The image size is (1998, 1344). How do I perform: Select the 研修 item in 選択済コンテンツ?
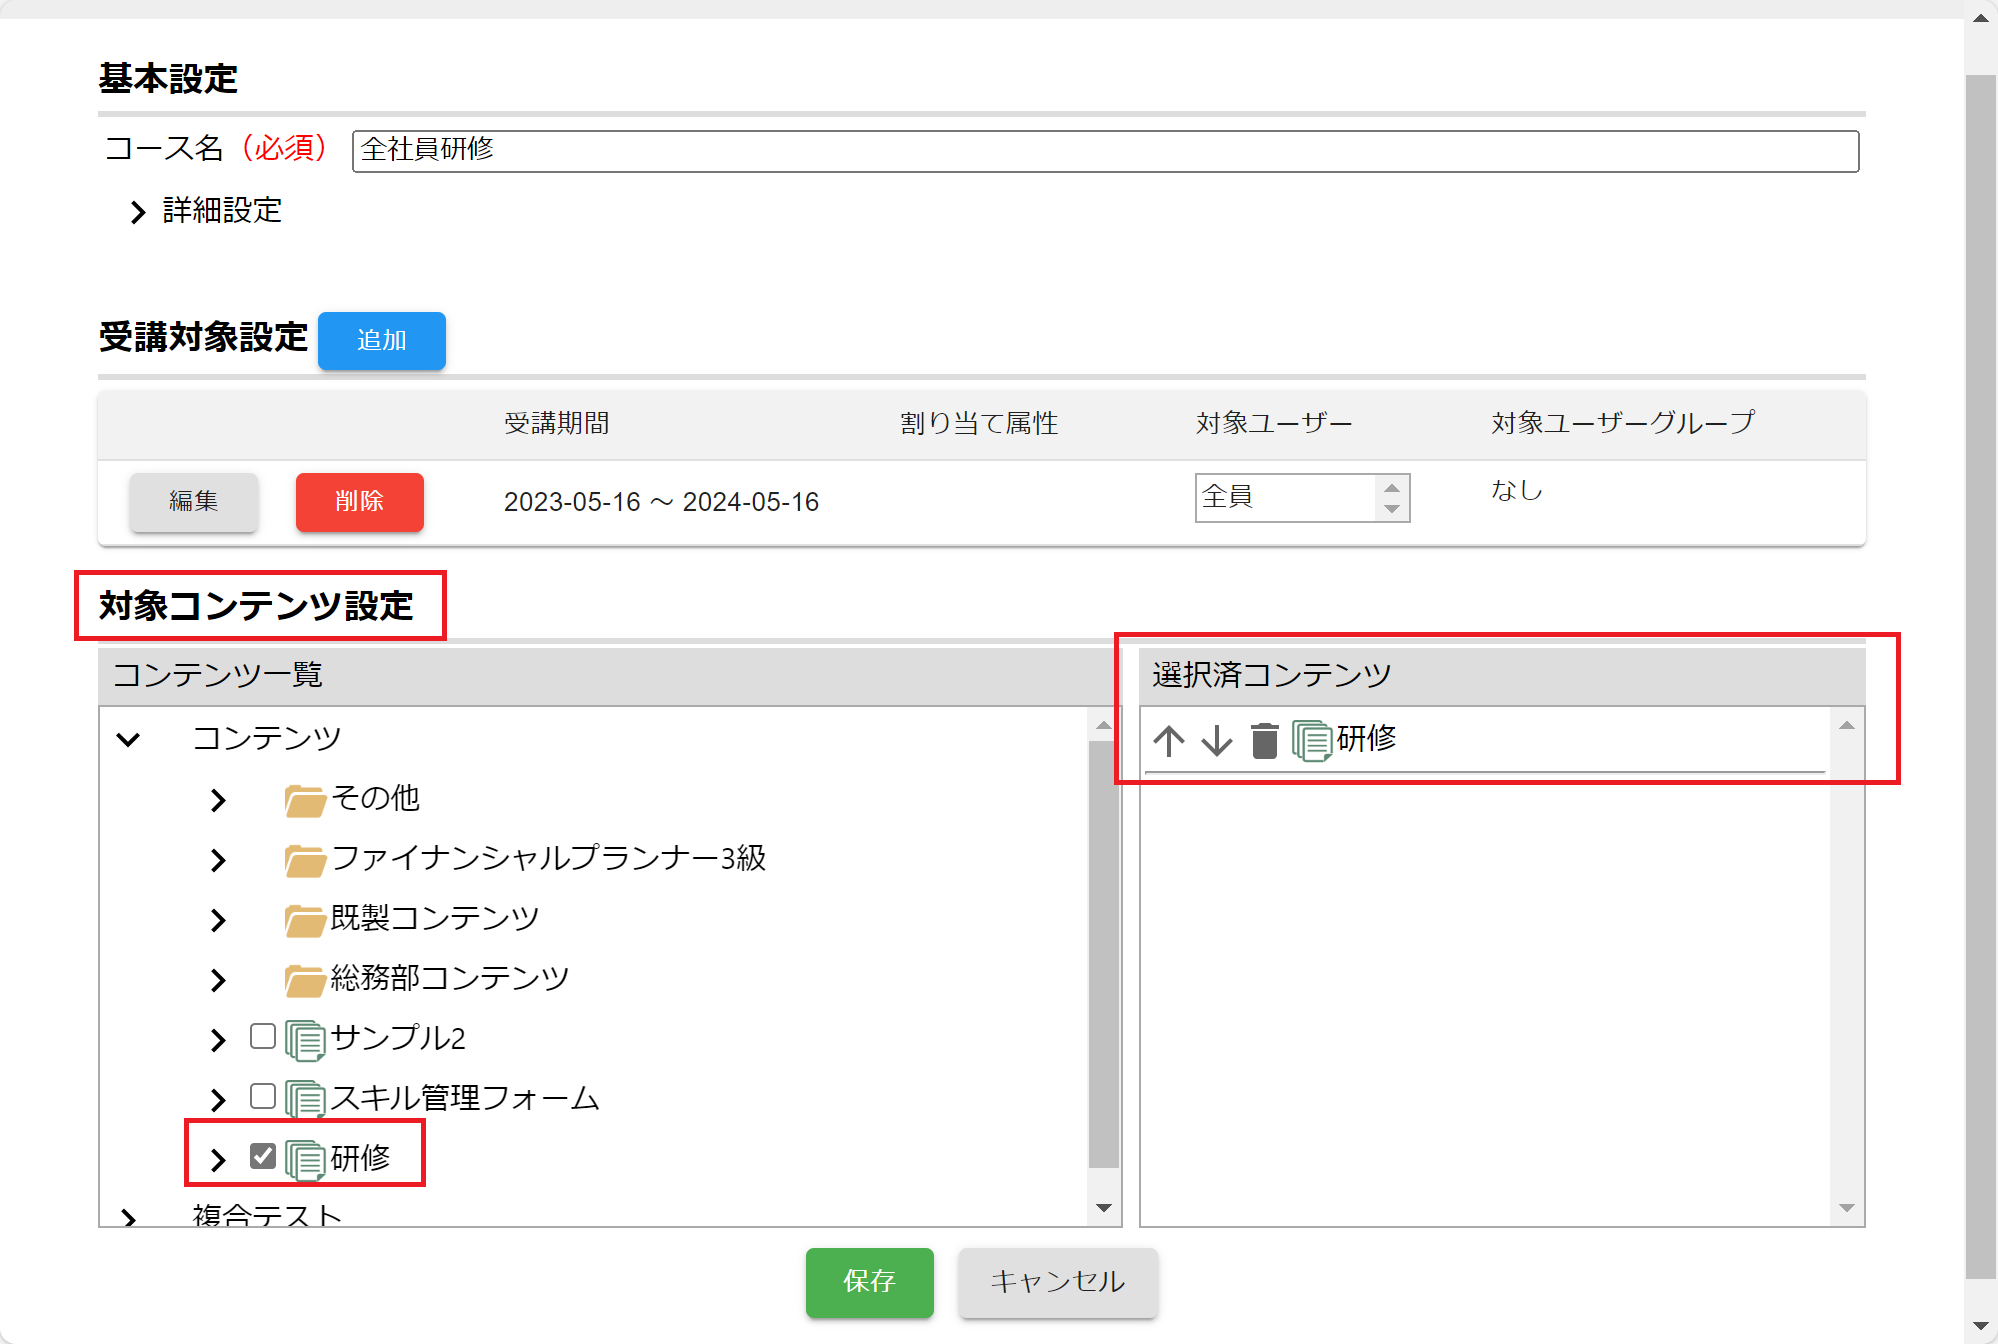tap(1366, 739)
